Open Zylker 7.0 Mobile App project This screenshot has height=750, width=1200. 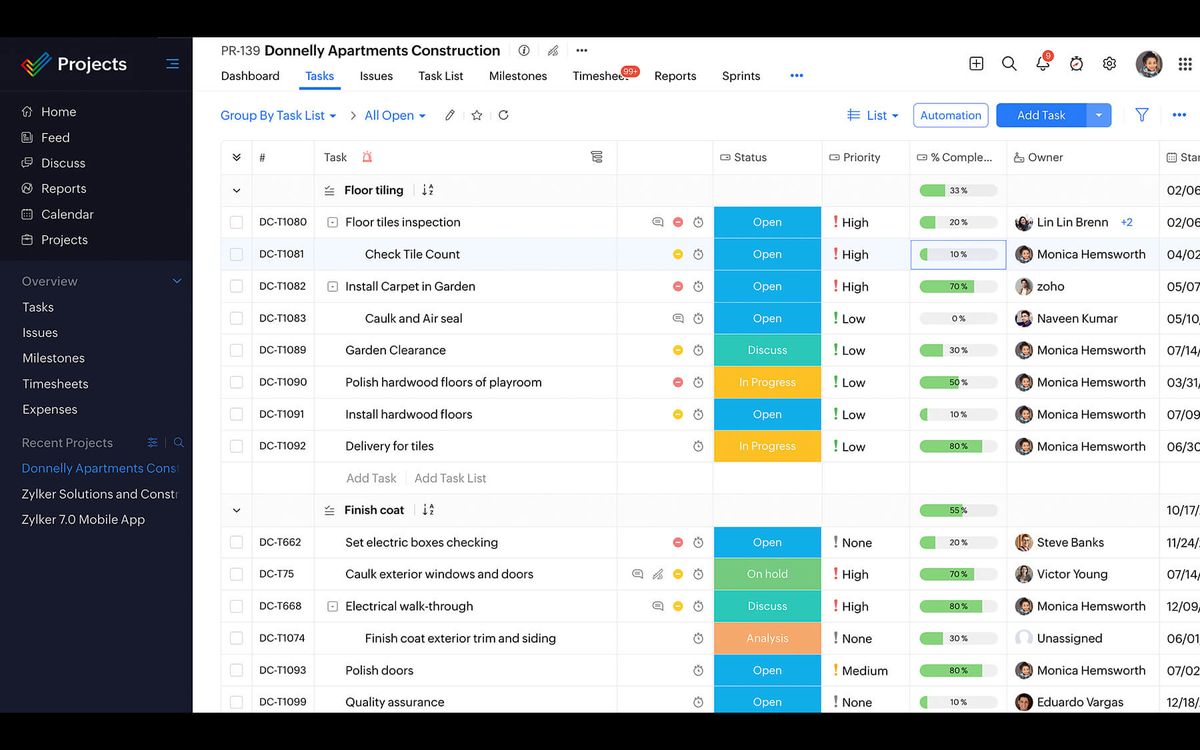click(83, 519)
